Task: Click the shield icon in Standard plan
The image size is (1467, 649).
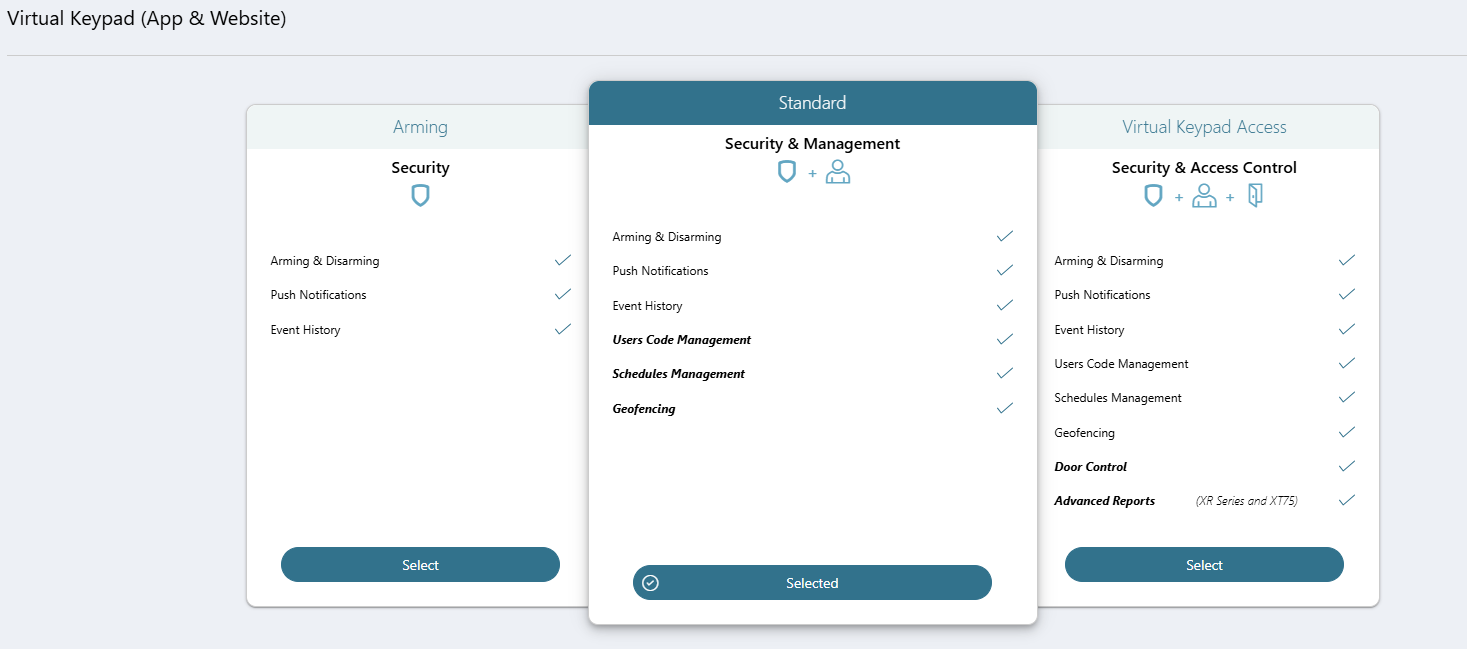Action: [787, 172]
